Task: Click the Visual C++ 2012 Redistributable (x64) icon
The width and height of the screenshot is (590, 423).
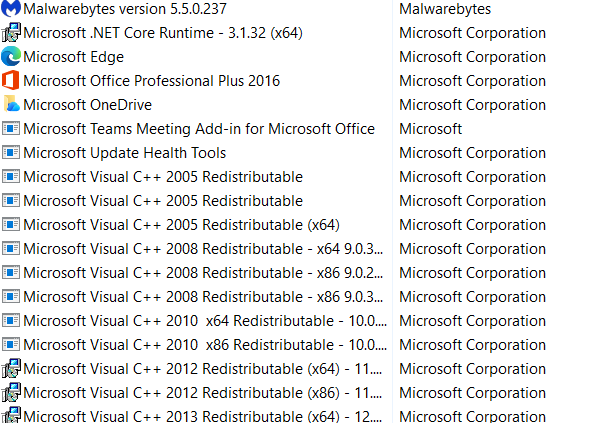Action: pyautogui.click(x=11, y=368)
